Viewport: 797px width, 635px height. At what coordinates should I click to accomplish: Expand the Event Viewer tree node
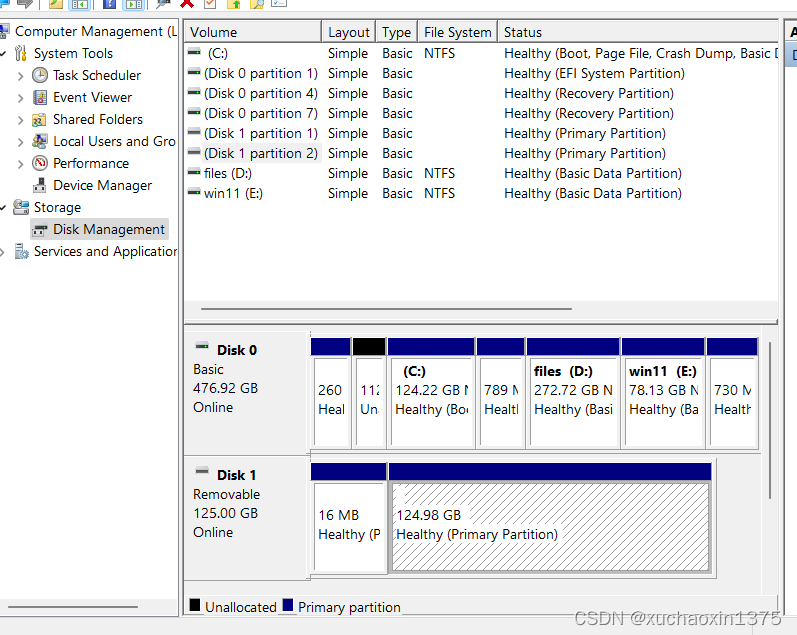(x=21, y=97)
